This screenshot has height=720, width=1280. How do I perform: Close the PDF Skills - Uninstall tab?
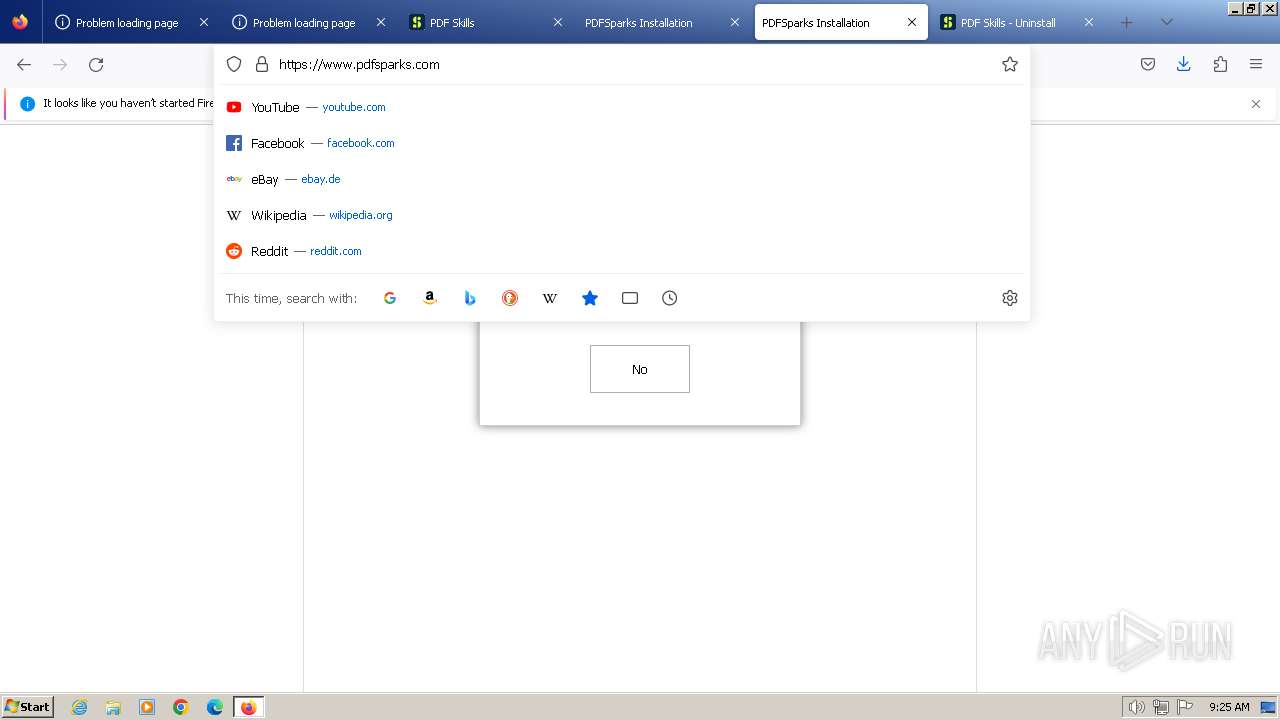pyautogui.click(x=1089, y=22)
